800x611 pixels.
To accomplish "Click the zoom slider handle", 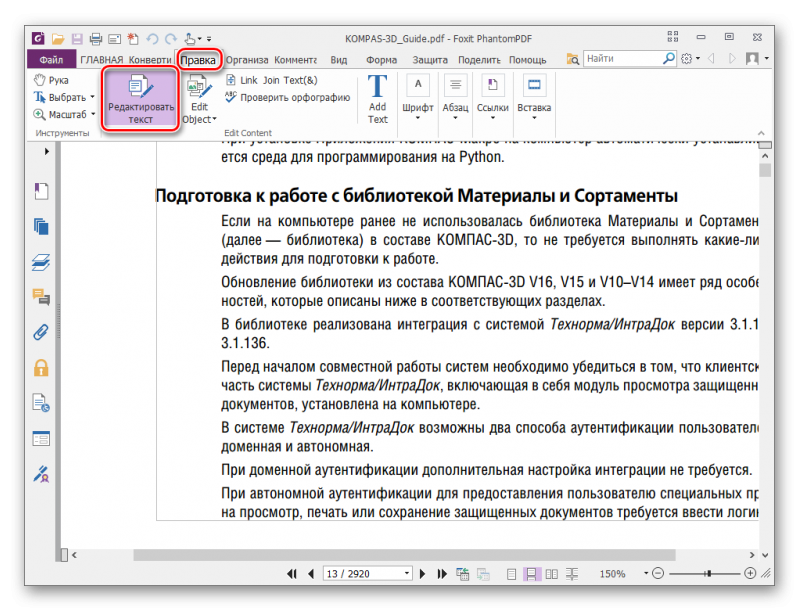I will click(x=709, y=574).
